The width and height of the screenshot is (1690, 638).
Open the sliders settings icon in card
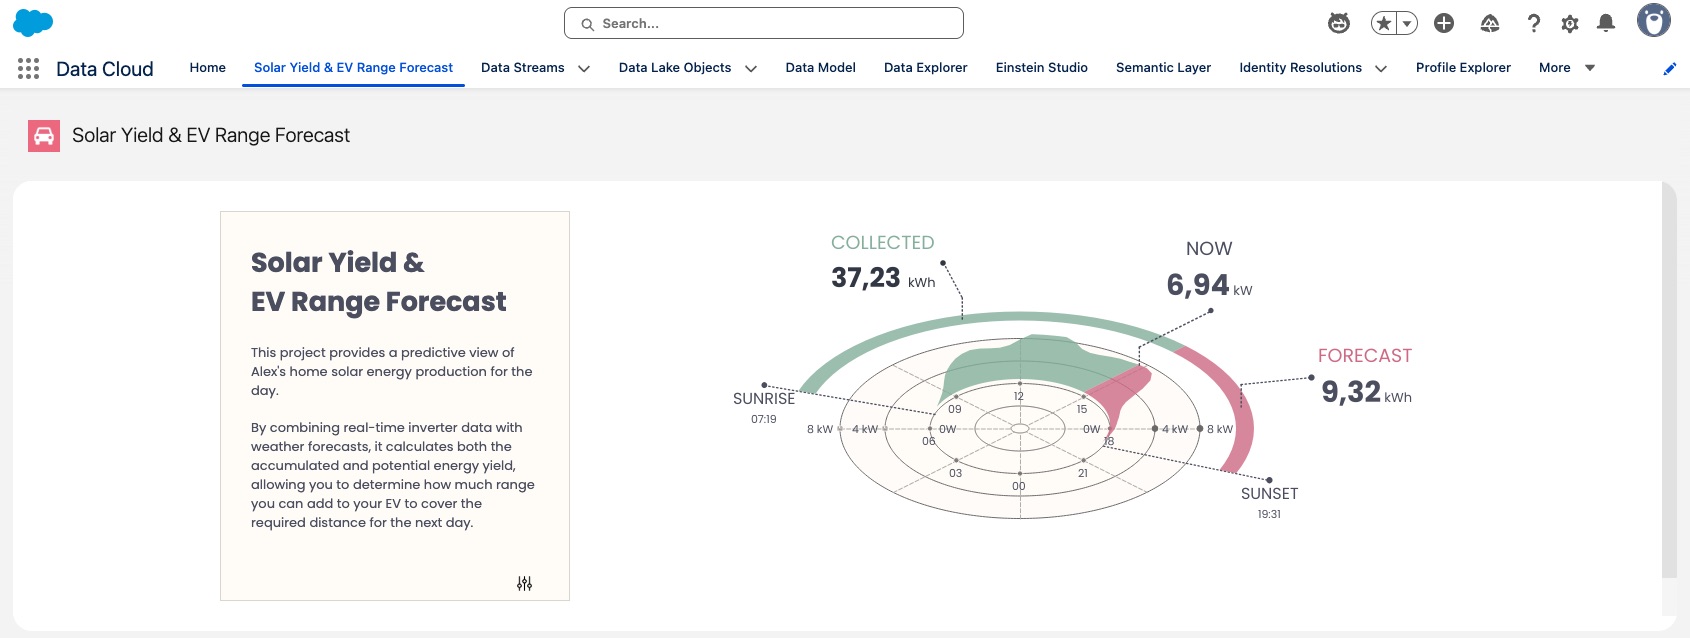pyautogui.click(x=524, y=583)
